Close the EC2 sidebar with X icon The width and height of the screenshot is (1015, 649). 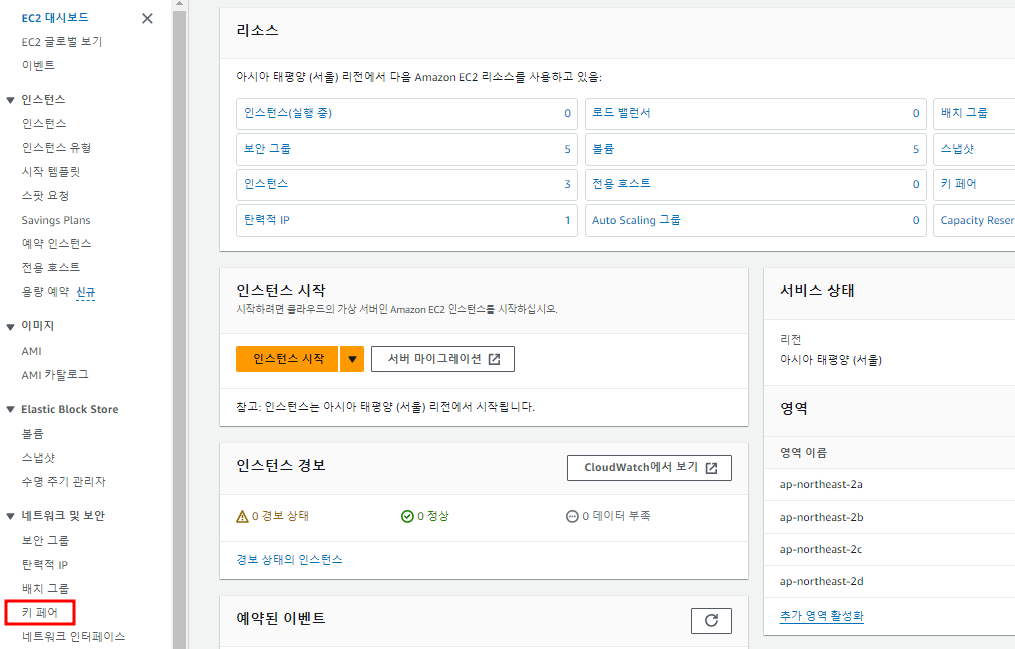[148, 18]
